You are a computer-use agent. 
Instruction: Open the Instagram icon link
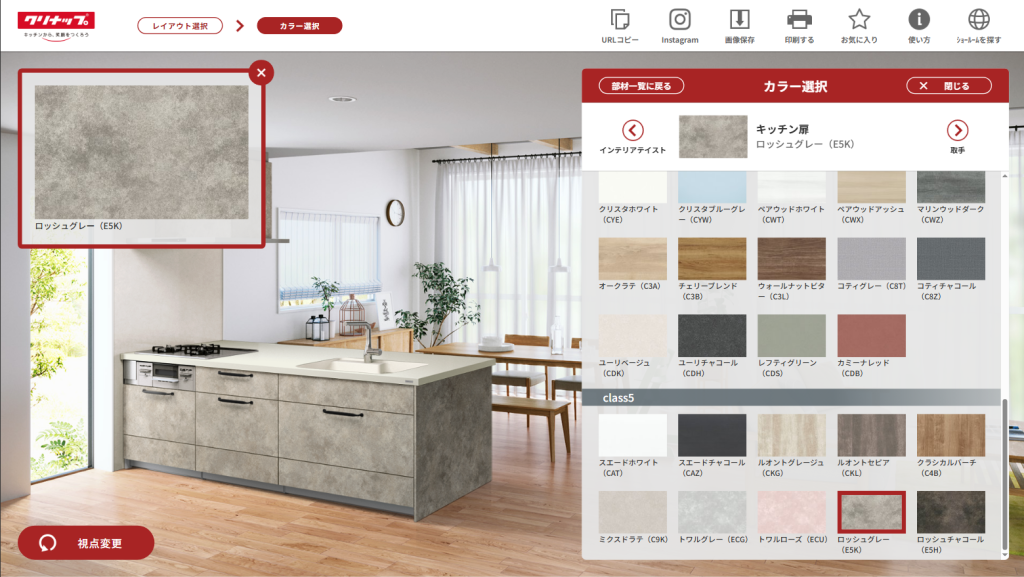[680, 20]
